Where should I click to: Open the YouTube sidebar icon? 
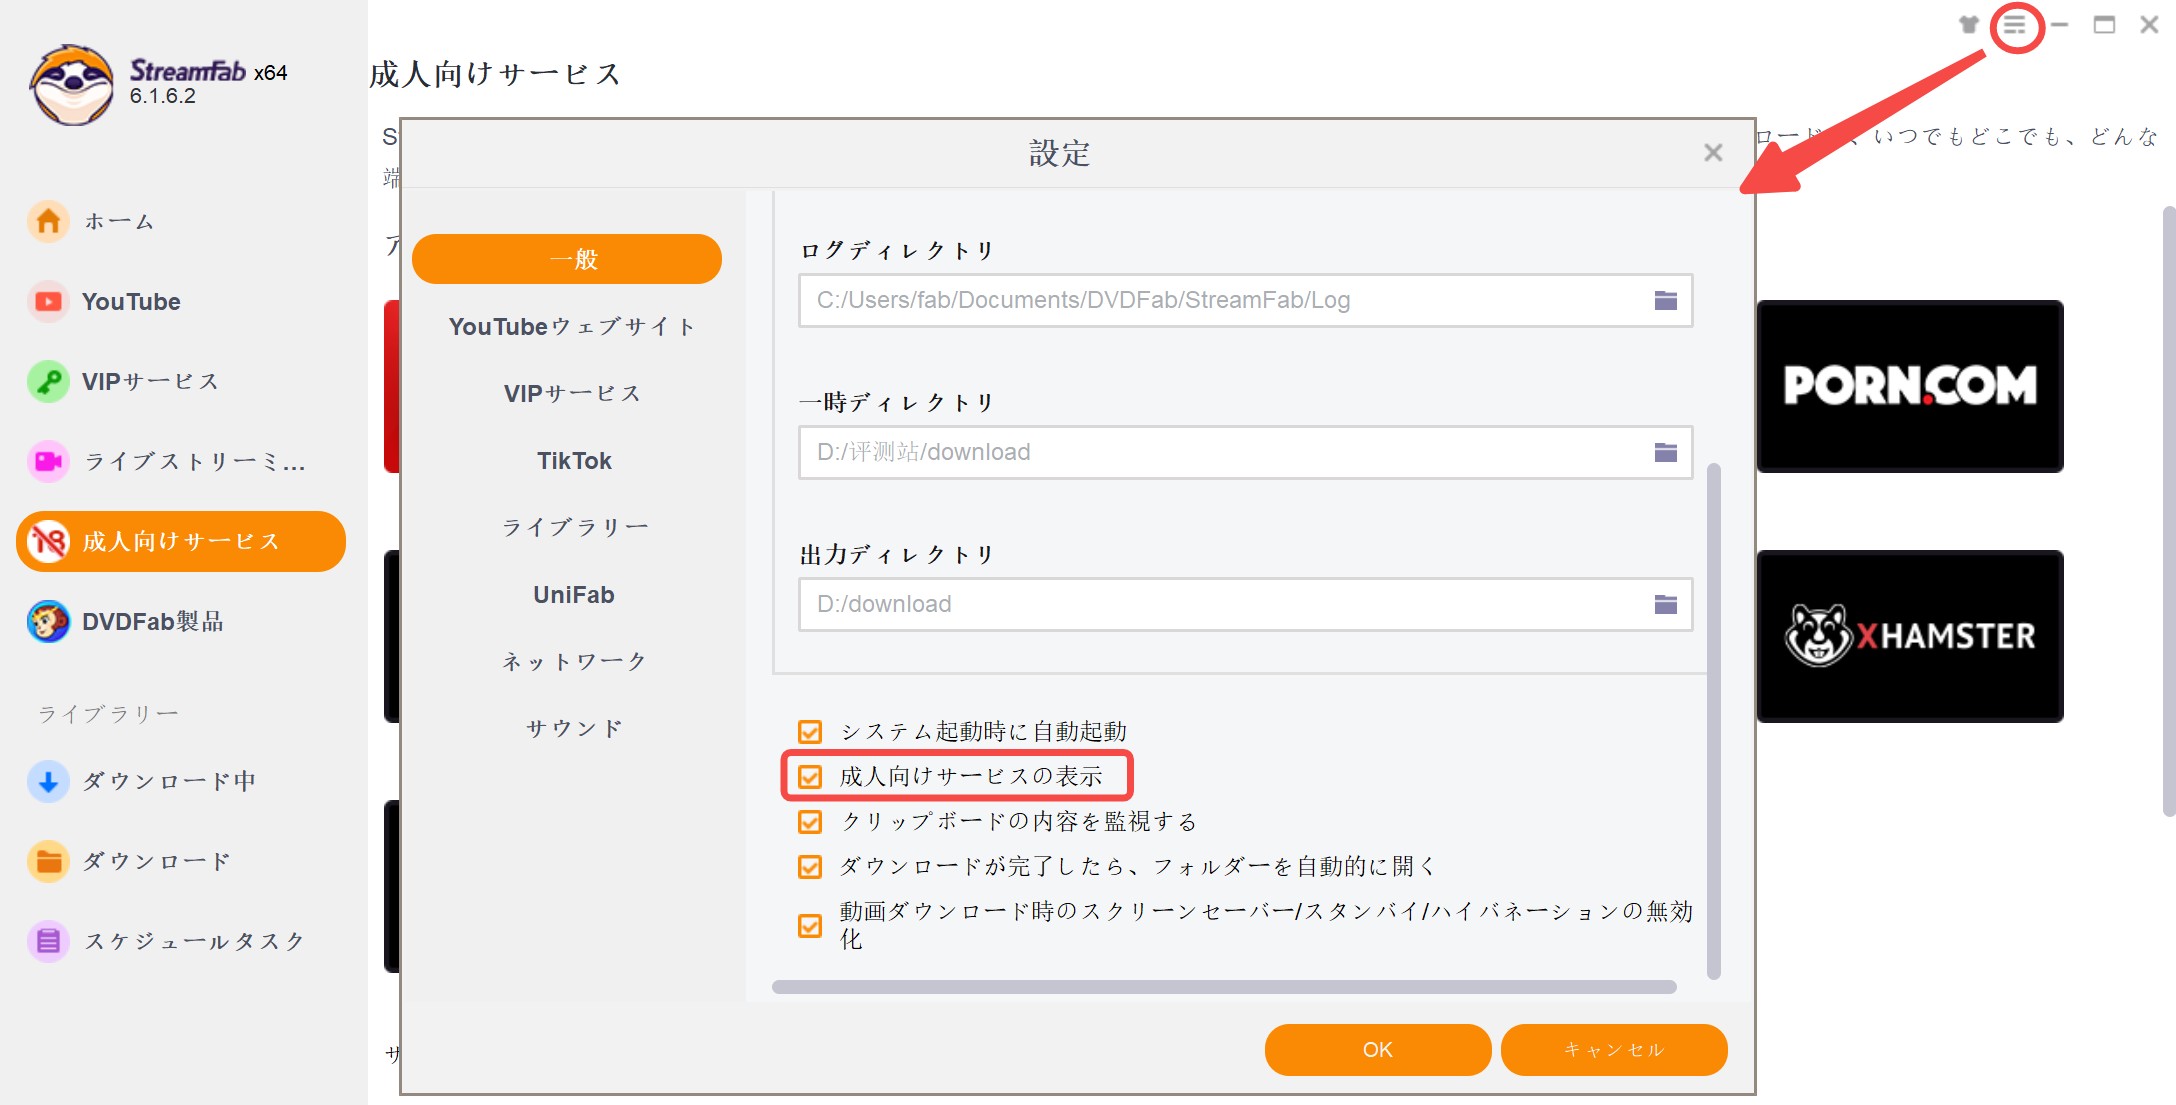48,301
